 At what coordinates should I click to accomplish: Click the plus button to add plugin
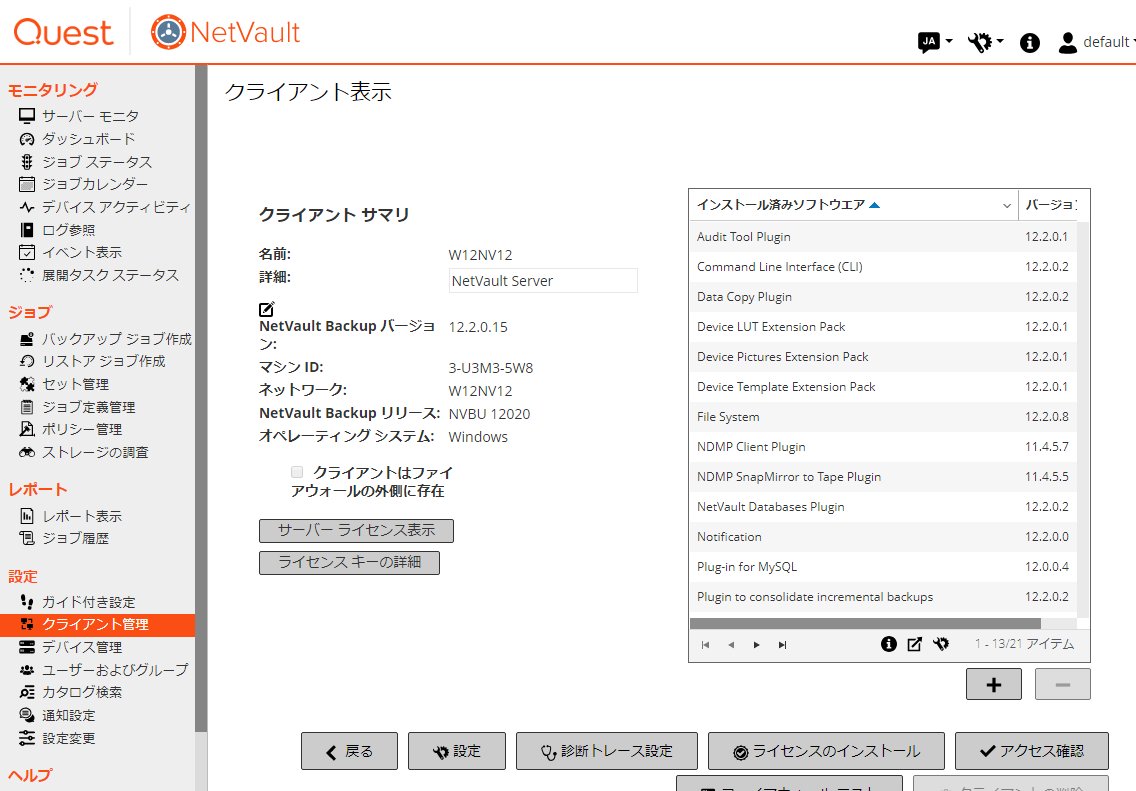click(993, 685)
